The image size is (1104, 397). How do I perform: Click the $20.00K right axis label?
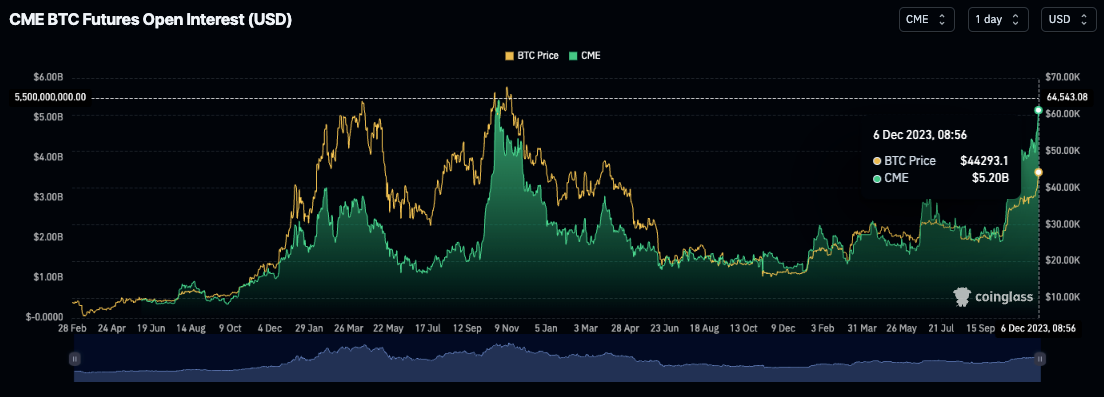coord(1062,260)
